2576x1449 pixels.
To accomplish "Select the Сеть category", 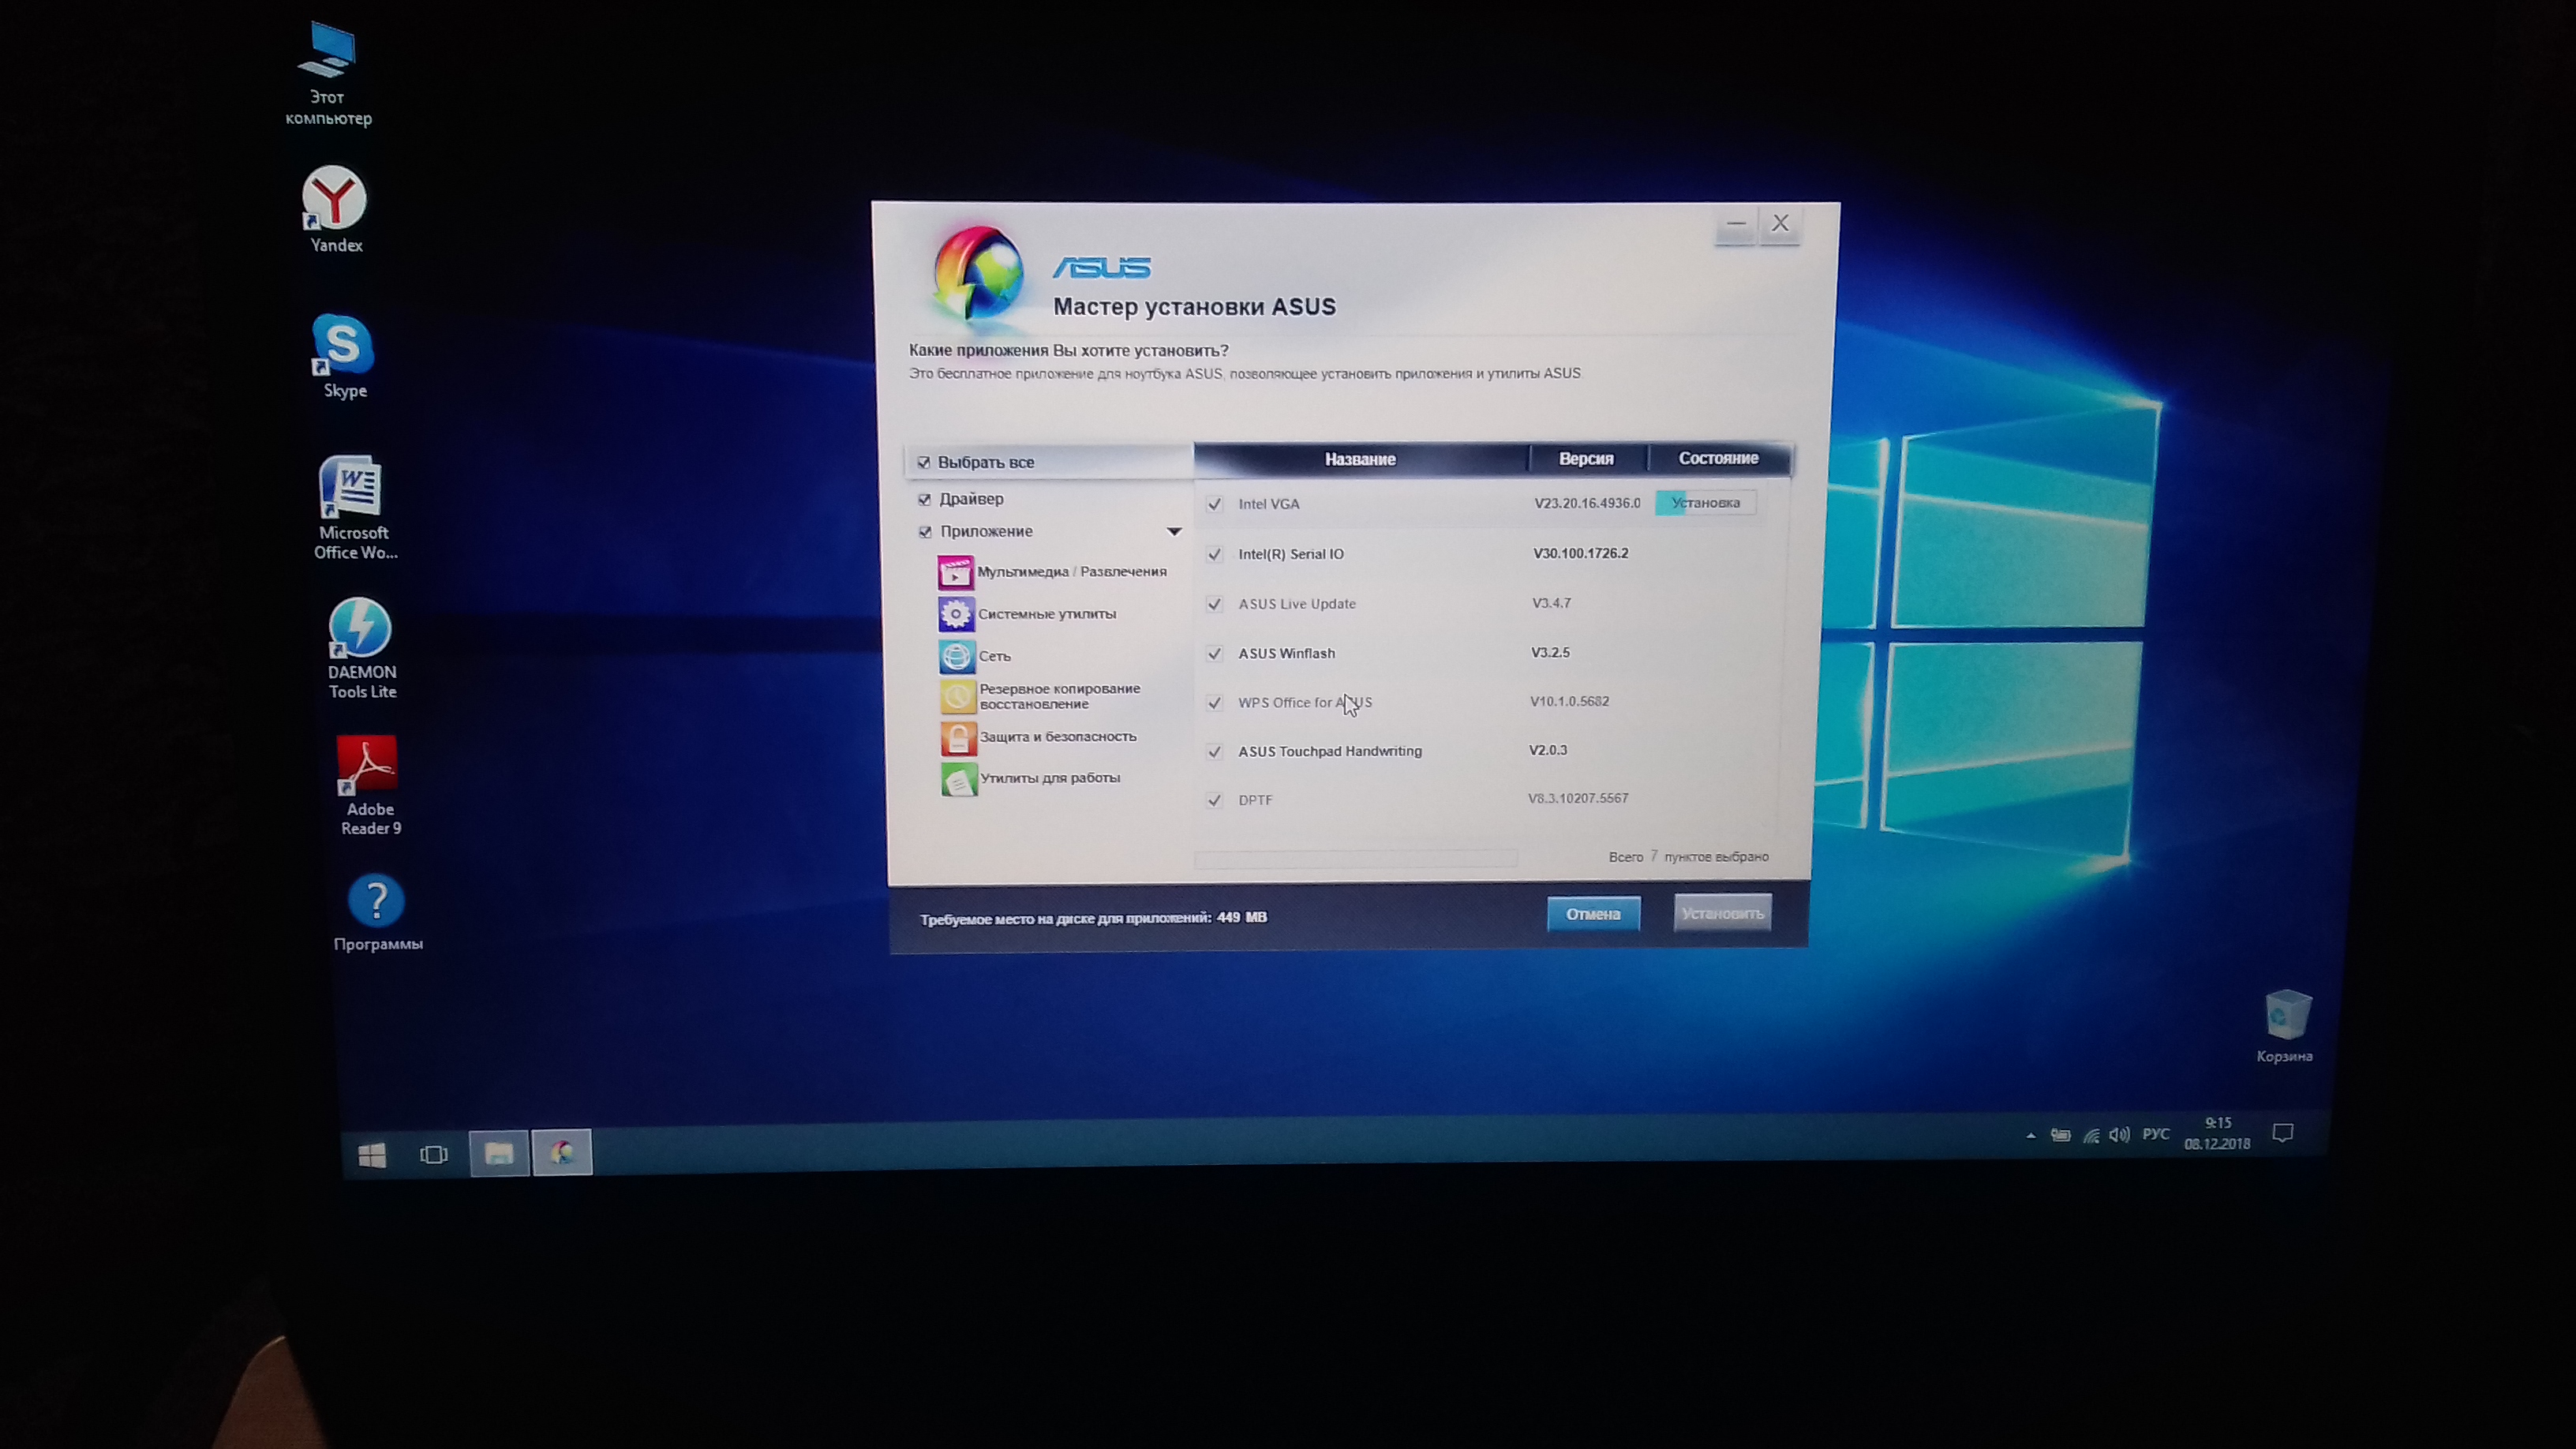I will pyautogui.click(x=995, y=656).
